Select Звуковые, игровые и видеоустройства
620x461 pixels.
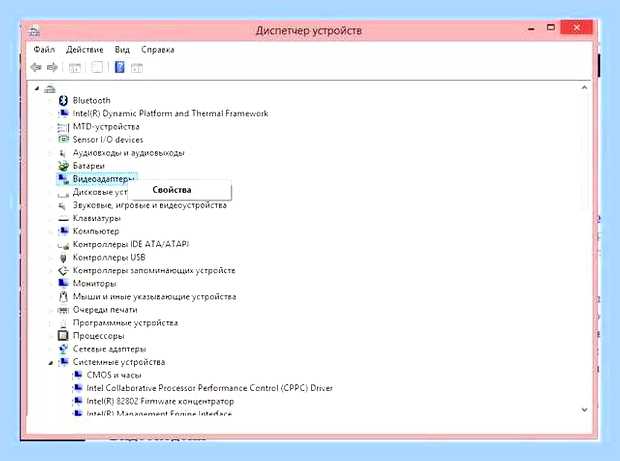tap(149, 205)
